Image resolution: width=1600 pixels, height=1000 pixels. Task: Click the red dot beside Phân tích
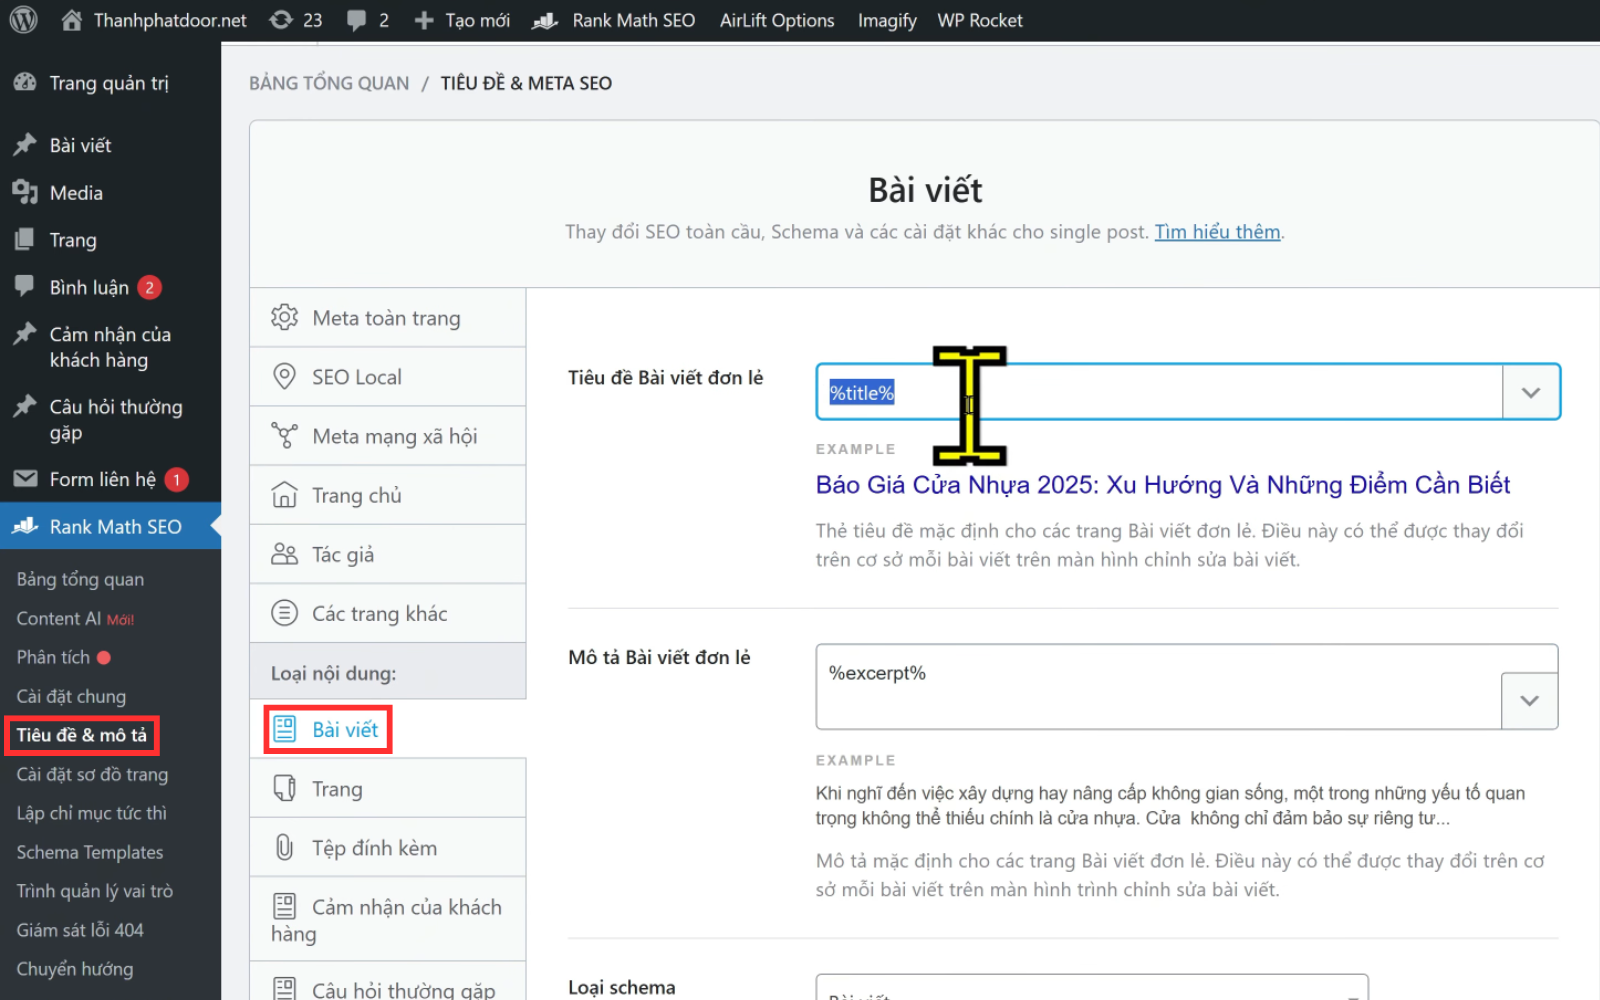tap(103, 657)
